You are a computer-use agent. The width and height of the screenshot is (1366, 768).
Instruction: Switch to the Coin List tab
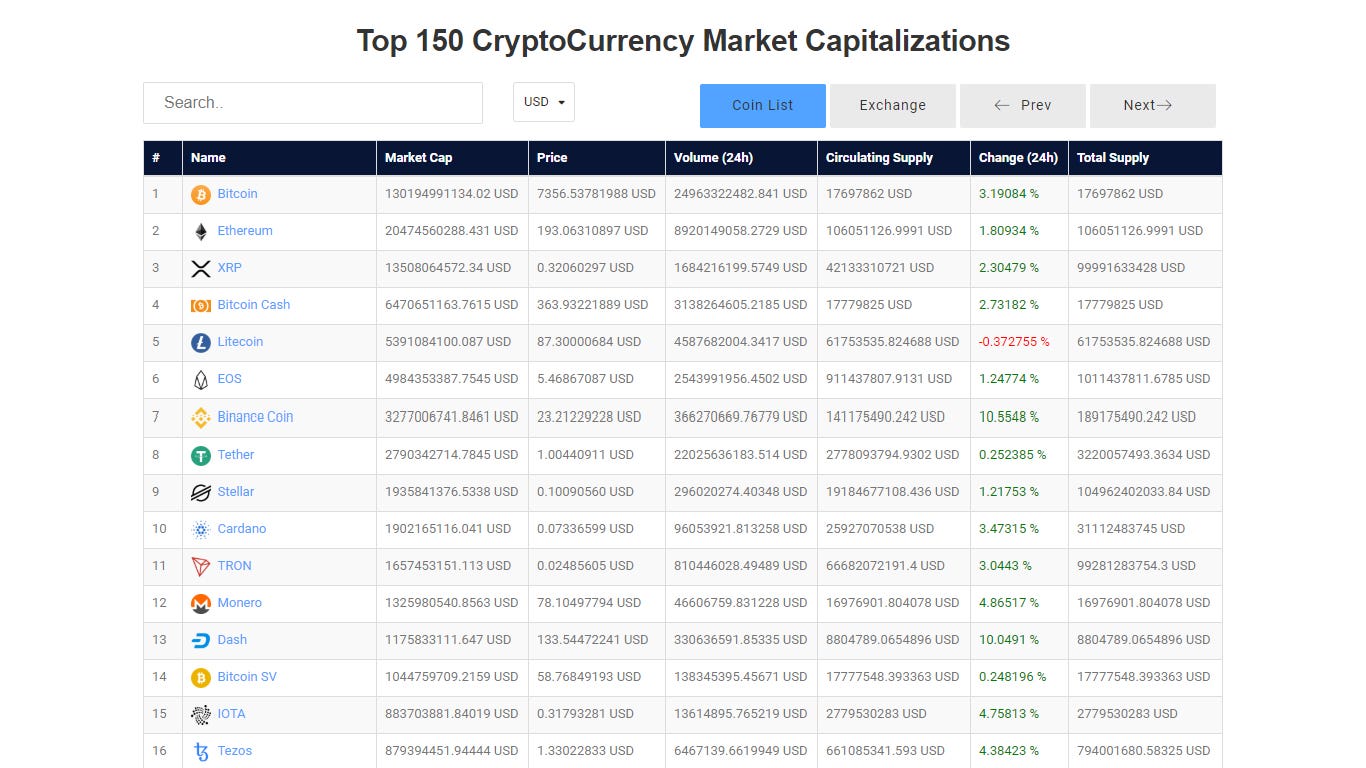[763, 105]
